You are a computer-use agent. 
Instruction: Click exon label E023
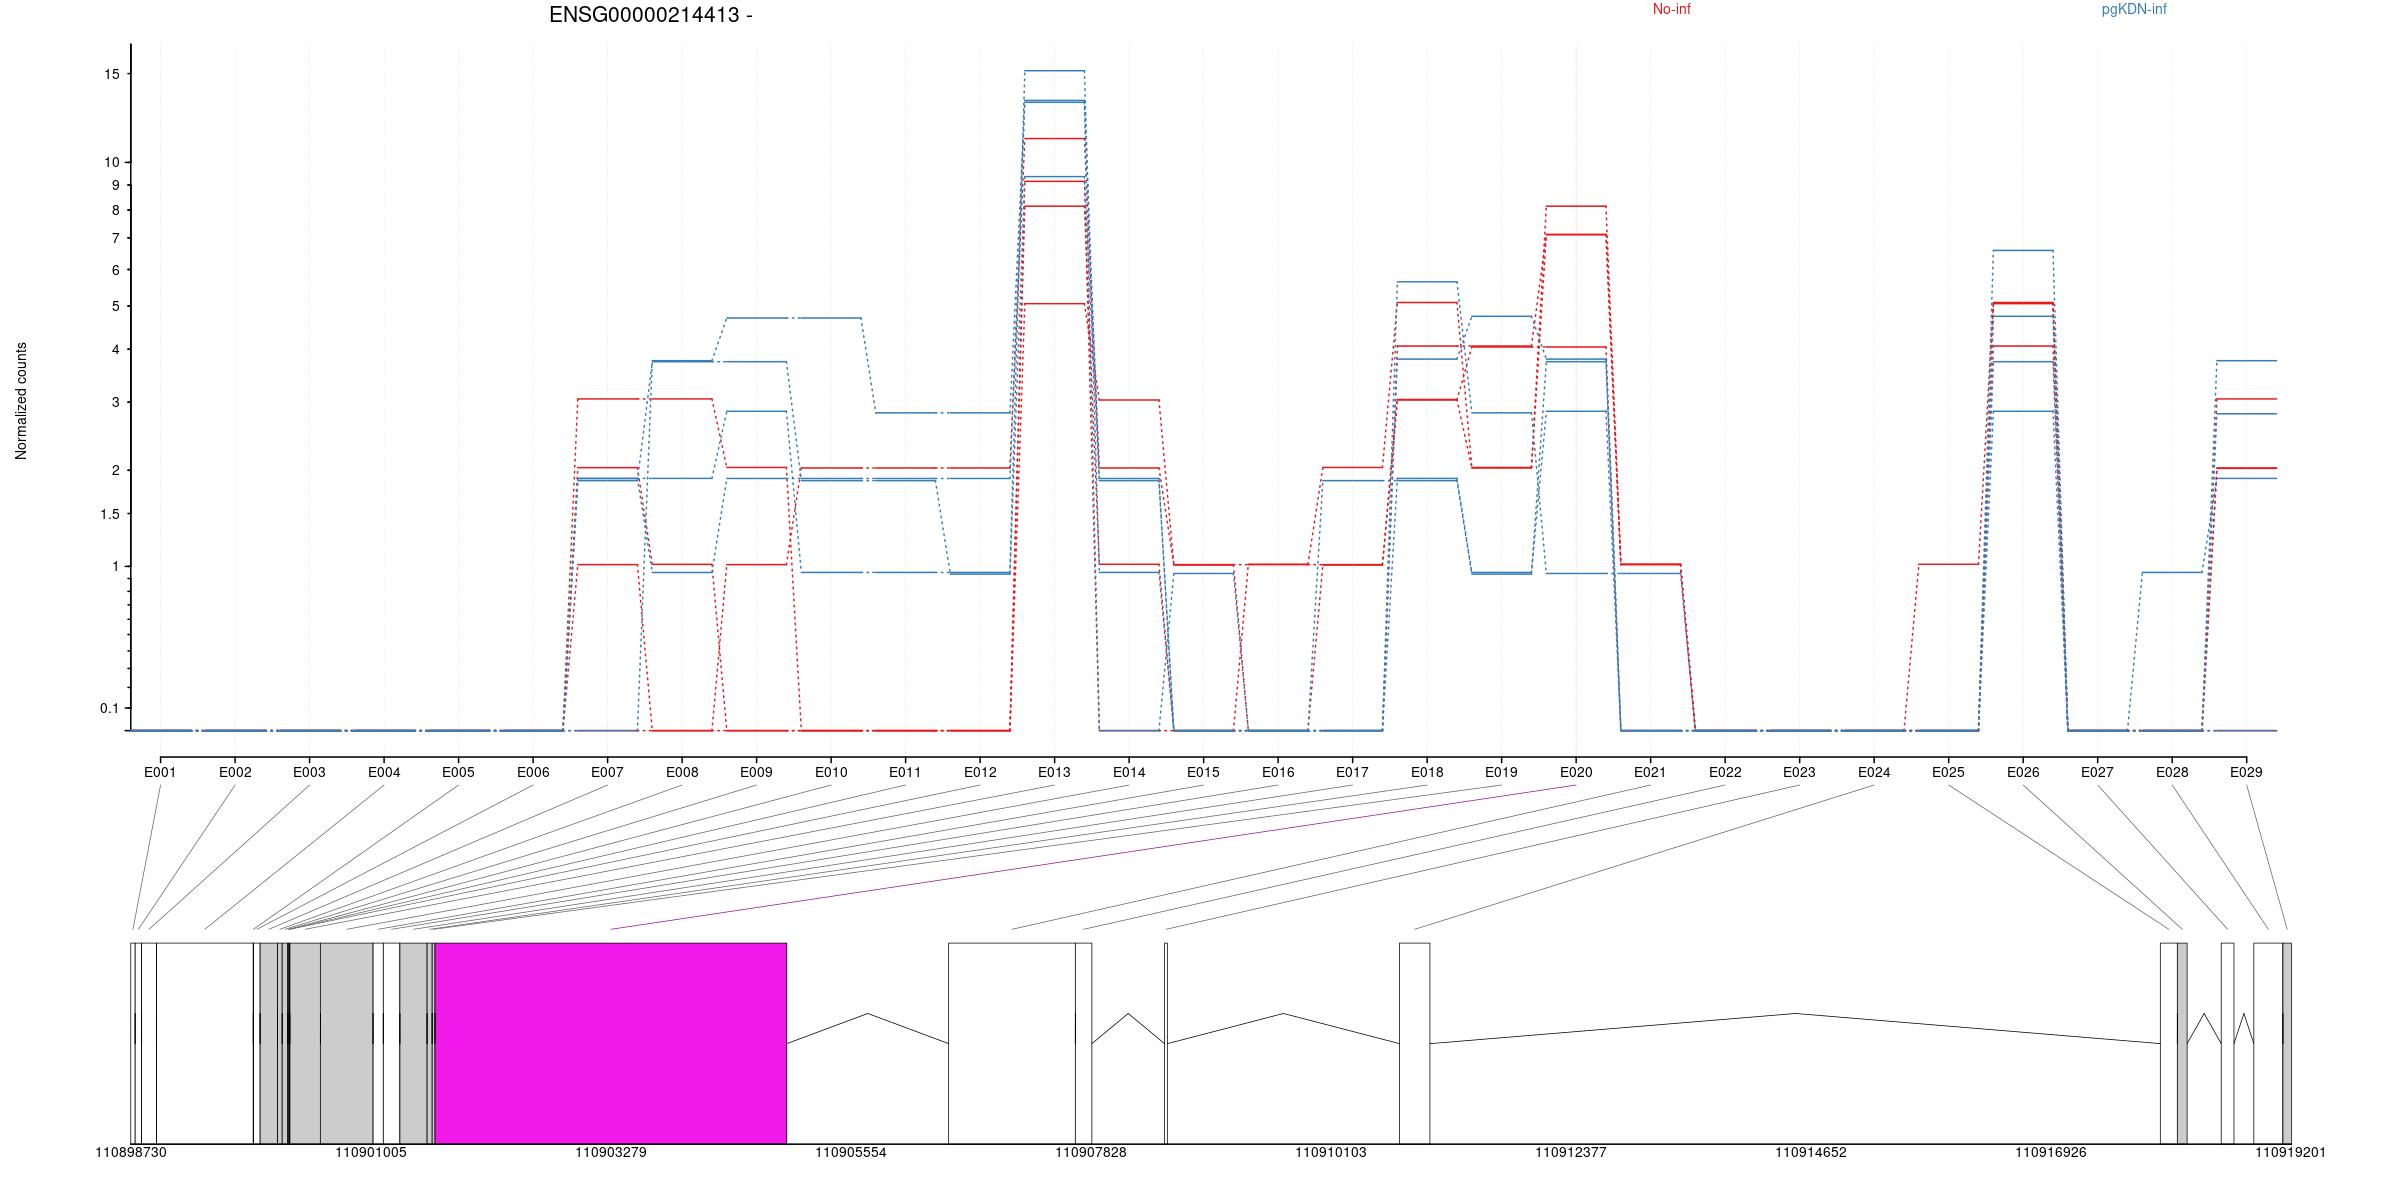(1799, 772)
